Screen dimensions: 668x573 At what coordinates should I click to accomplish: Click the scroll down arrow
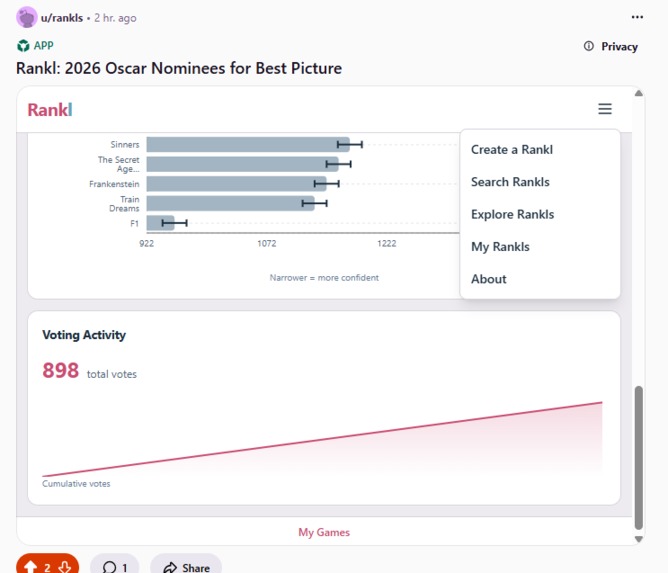coord(638,539)
